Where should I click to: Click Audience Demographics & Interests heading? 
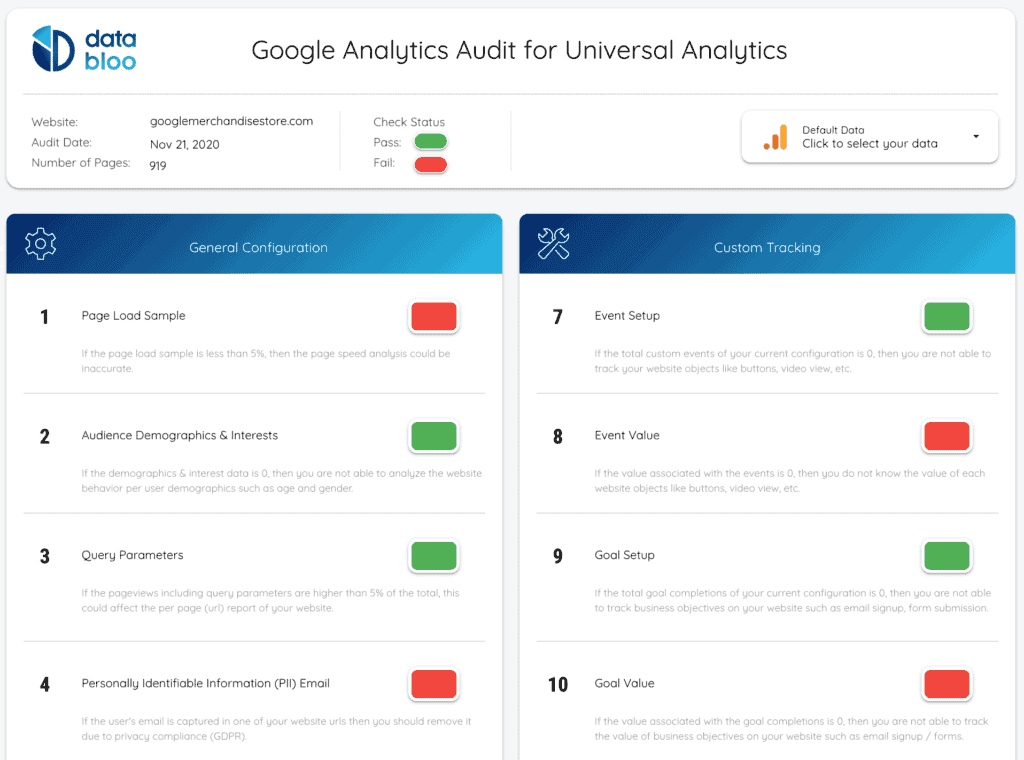[x=180, y=435]
